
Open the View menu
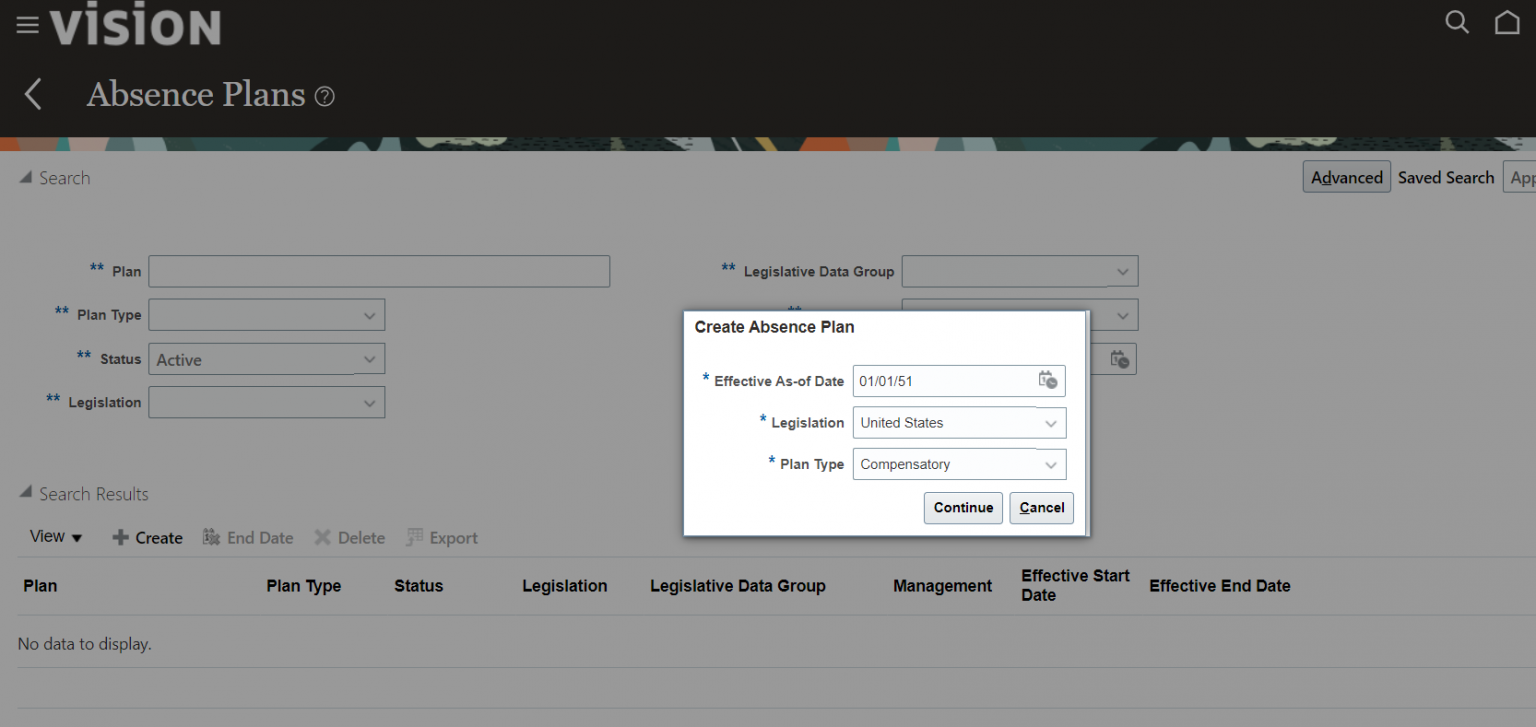pos(56,537)
